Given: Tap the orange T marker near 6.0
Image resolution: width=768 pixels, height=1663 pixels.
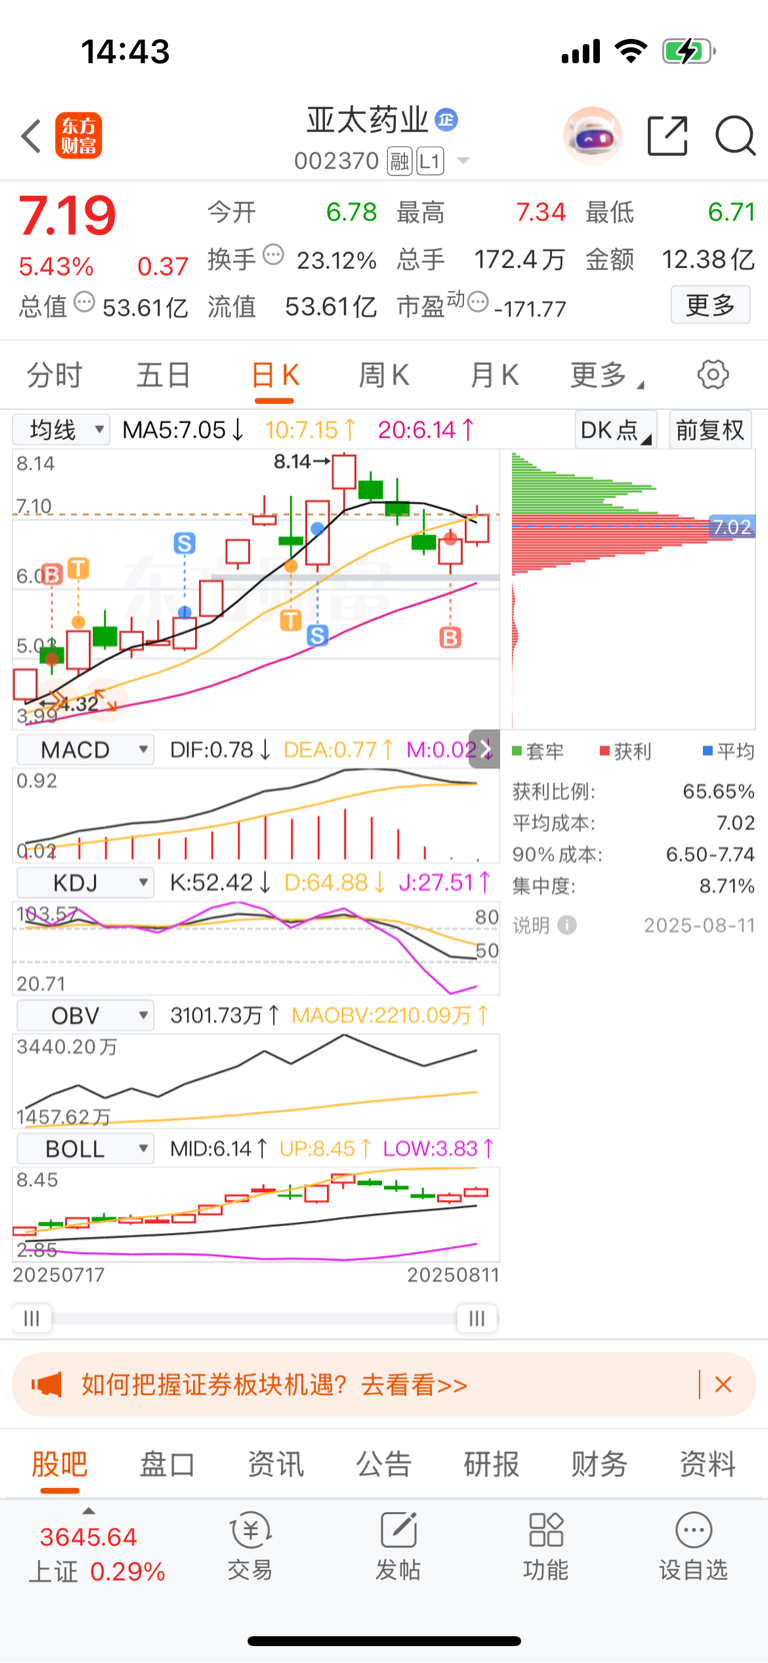Looking at the screenshot, I should click(78, 568).
